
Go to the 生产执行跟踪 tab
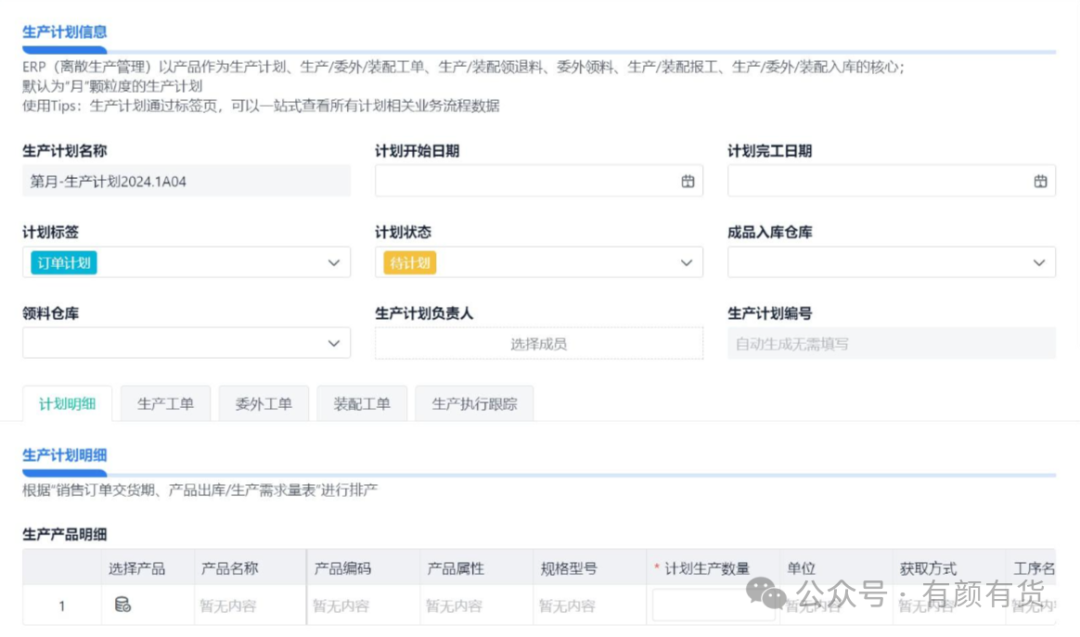474,404
